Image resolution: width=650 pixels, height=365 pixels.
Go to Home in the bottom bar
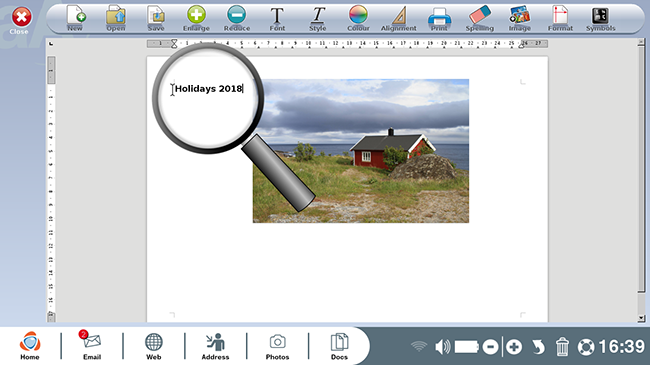coord(30,346)
